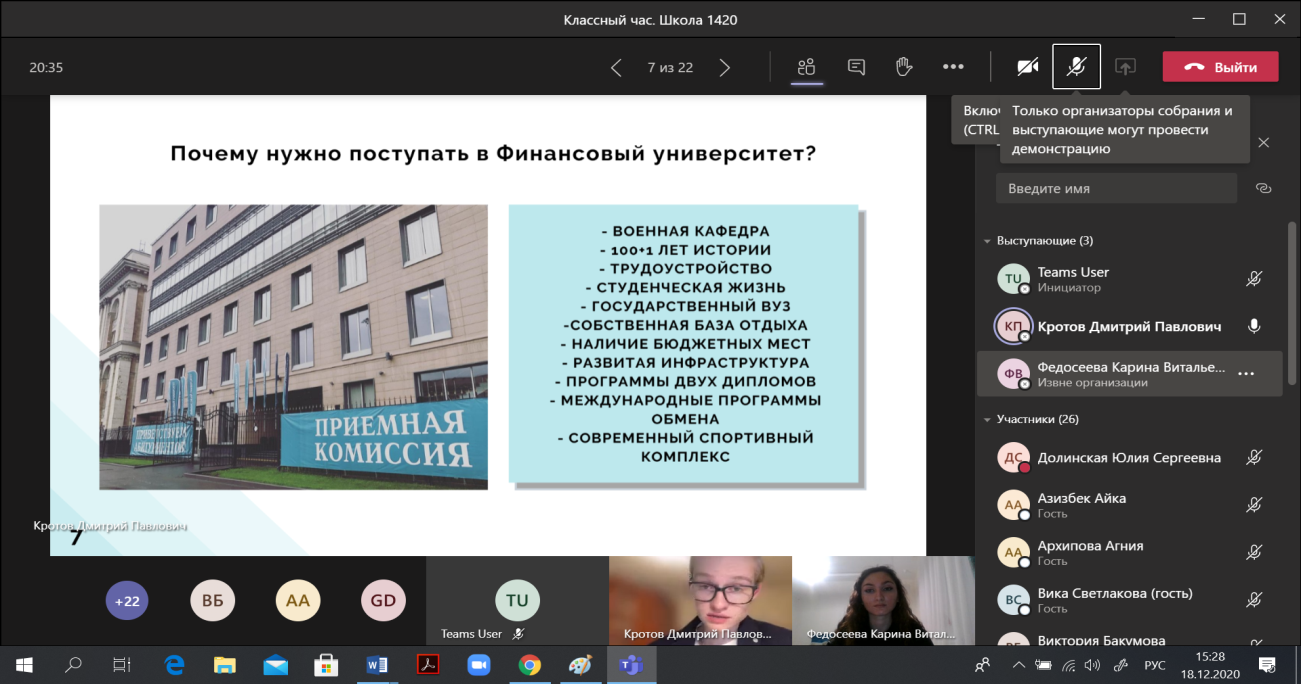Go to the previous slide arrow

tap(616, 68)
